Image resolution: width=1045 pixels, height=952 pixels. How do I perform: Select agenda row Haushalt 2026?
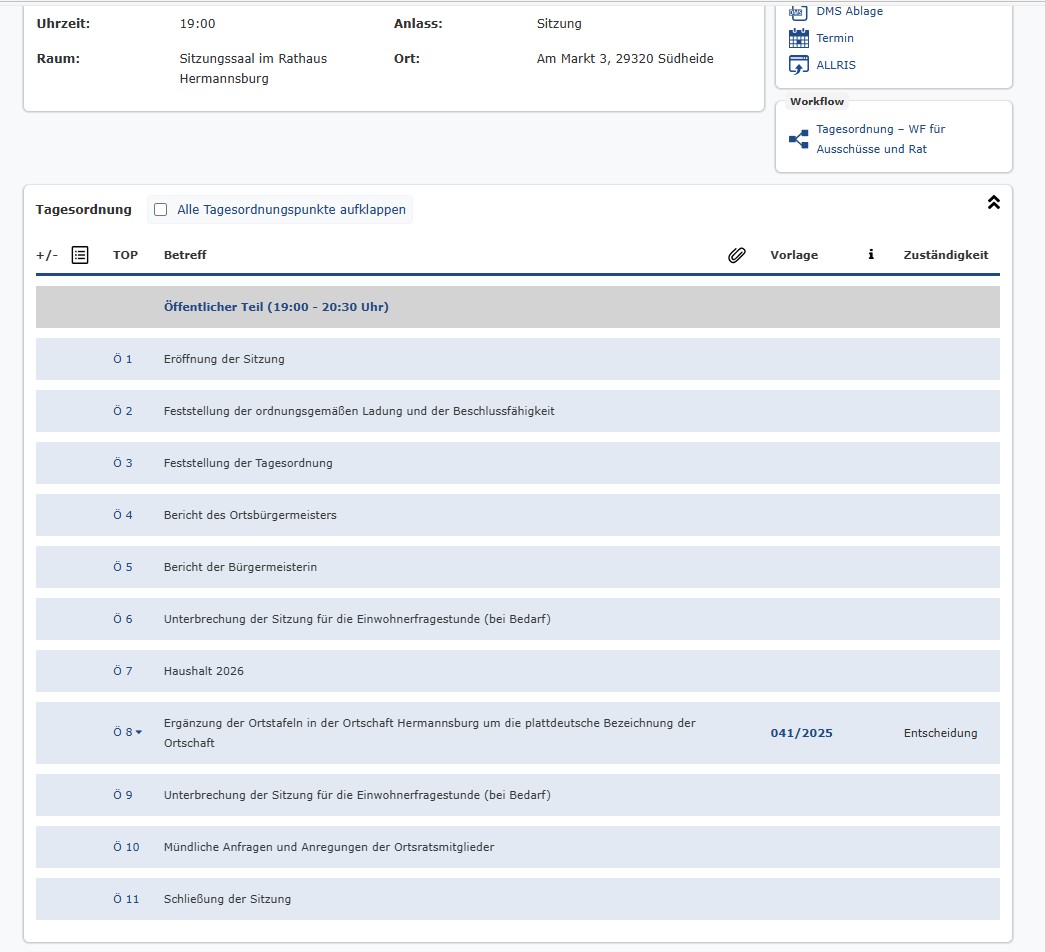(x=203, y=671)
